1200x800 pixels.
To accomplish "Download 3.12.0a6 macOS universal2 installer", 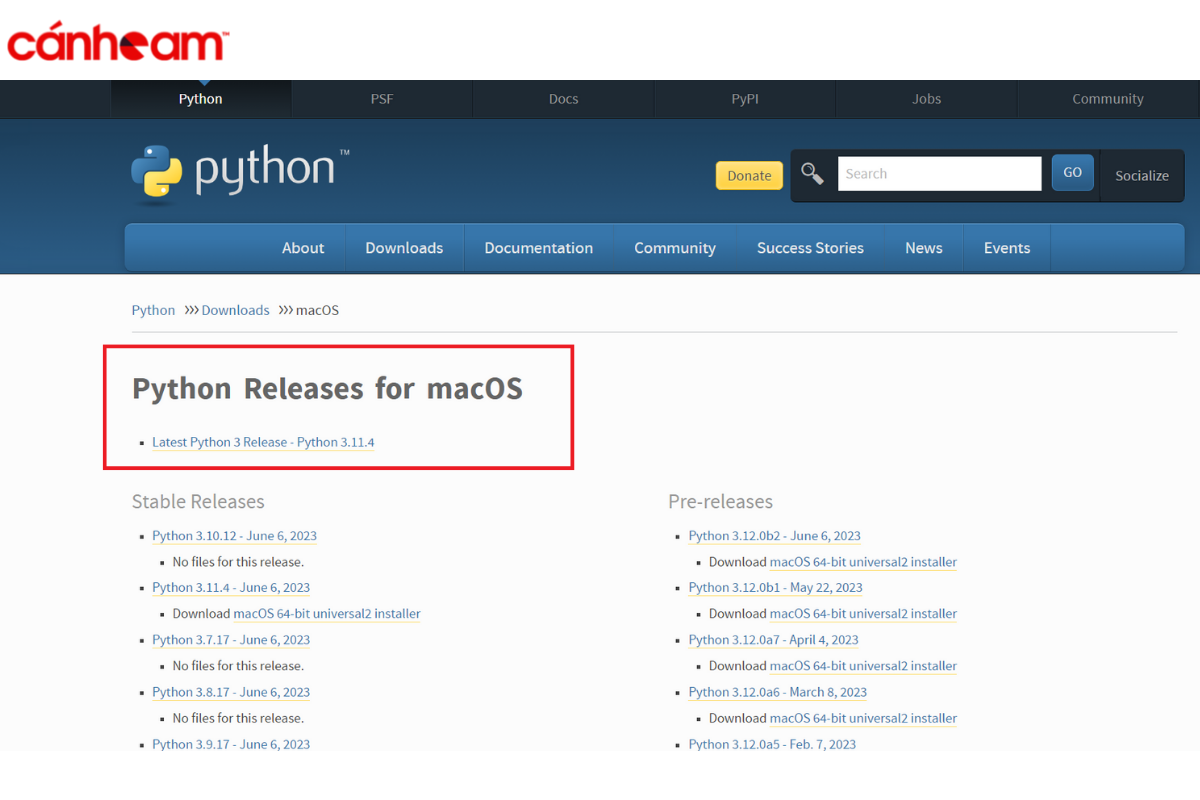I will click(863, 718).
